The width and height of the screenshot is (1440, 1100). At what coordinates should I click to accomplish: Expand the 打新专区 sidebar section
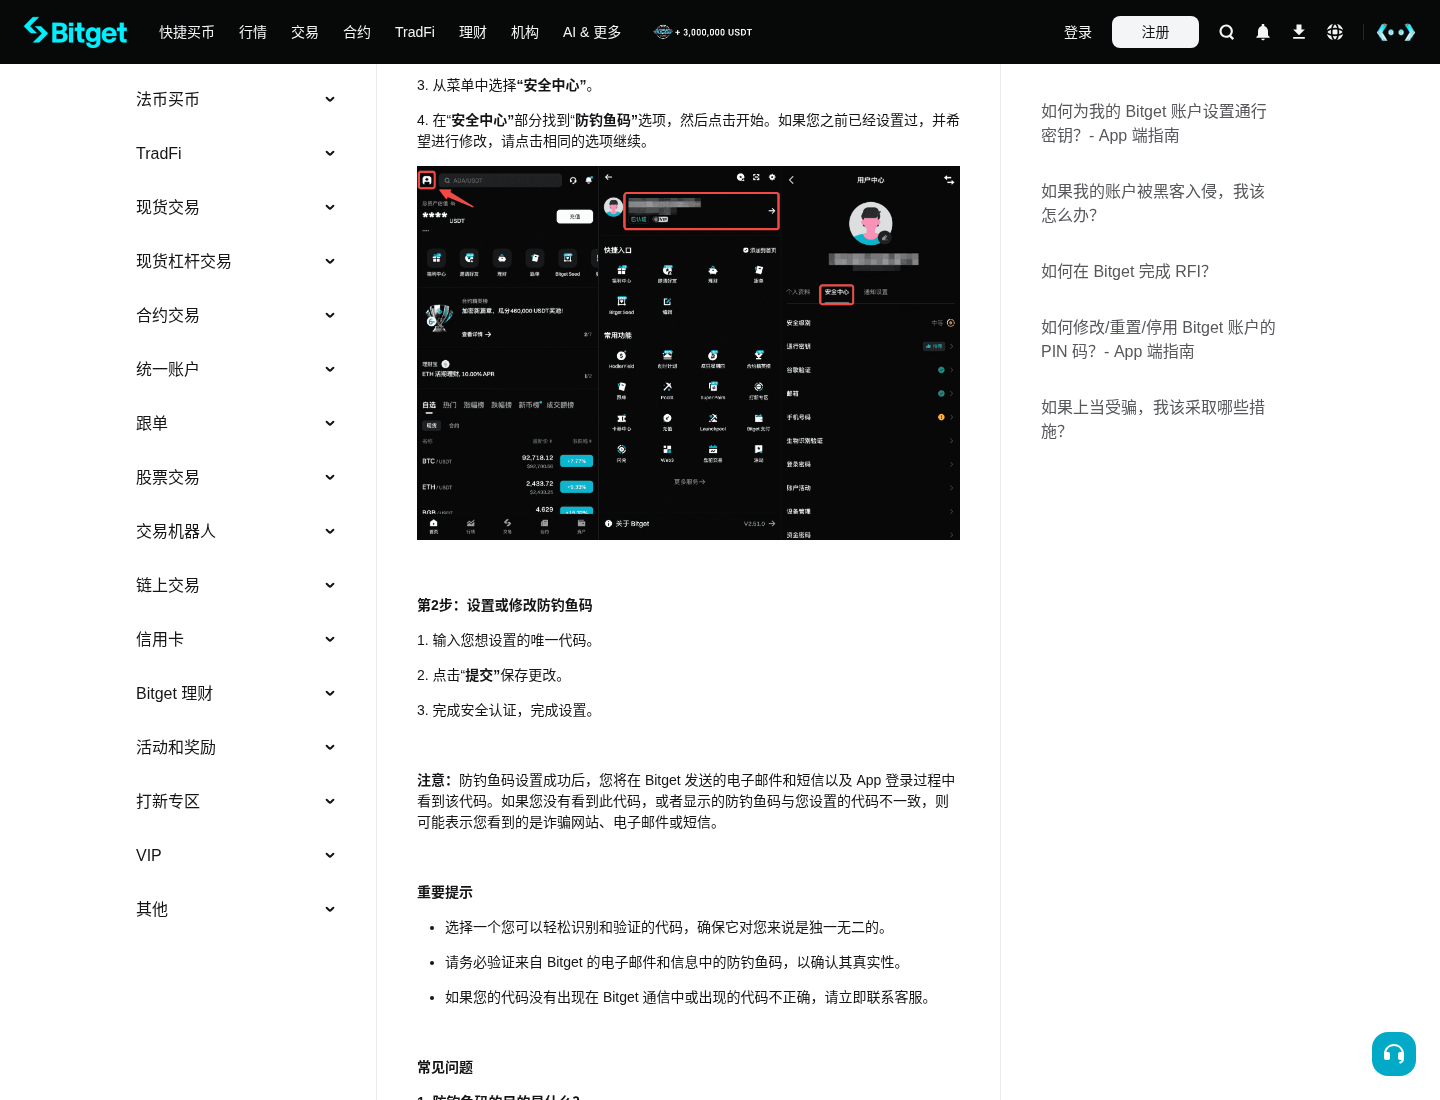[x=236, y=801]
